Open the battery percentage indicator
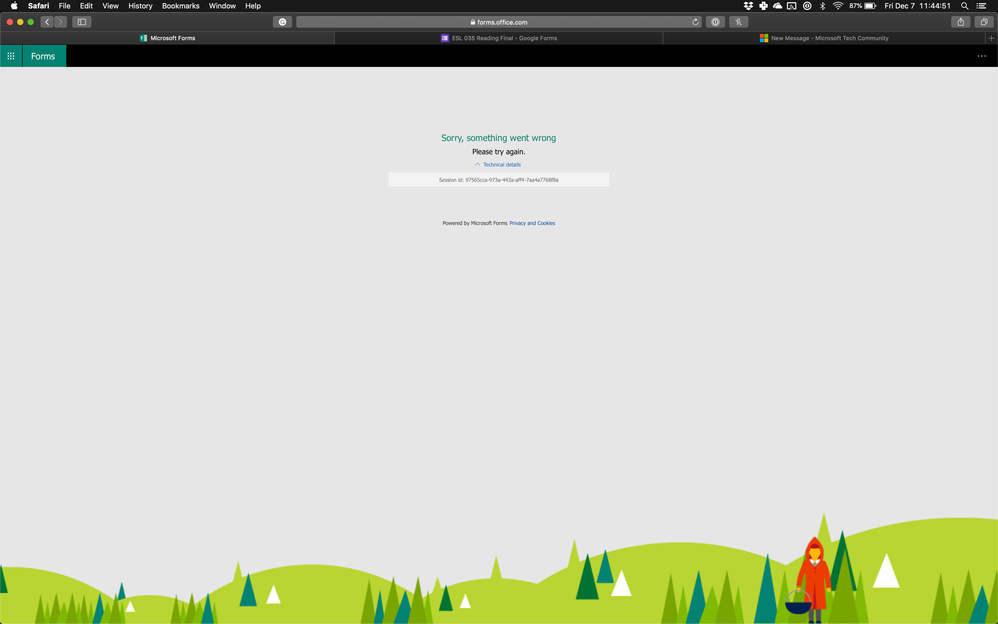 coord(856,6)
